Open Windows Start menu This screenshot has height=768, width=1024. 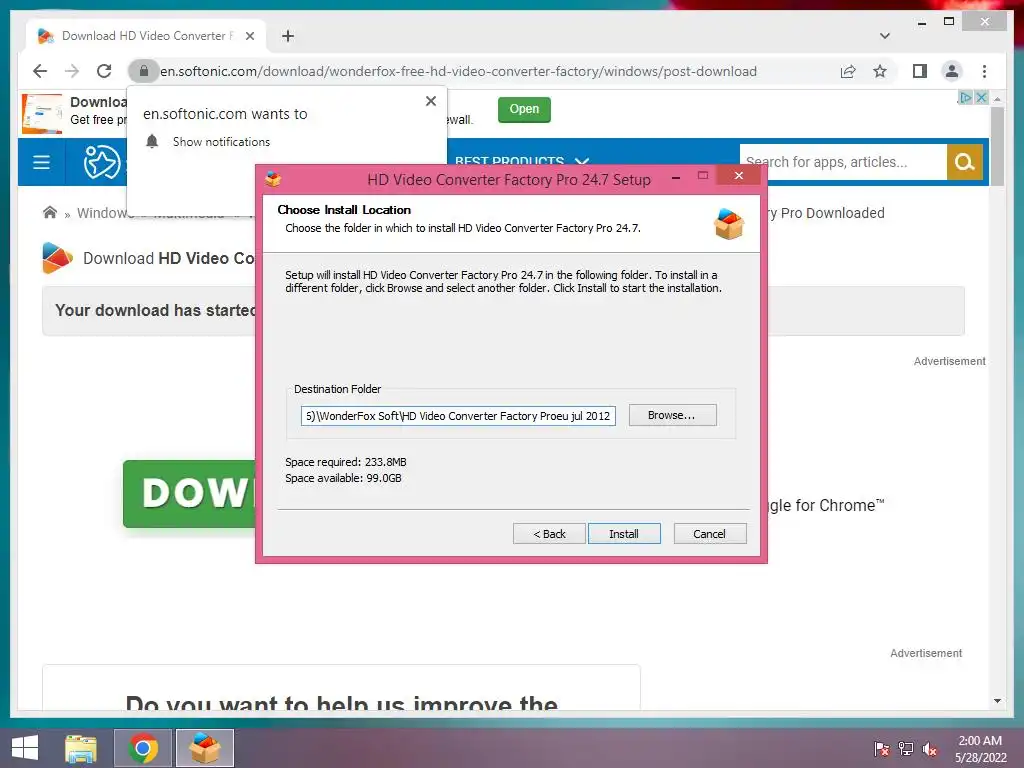coord(25,748)
